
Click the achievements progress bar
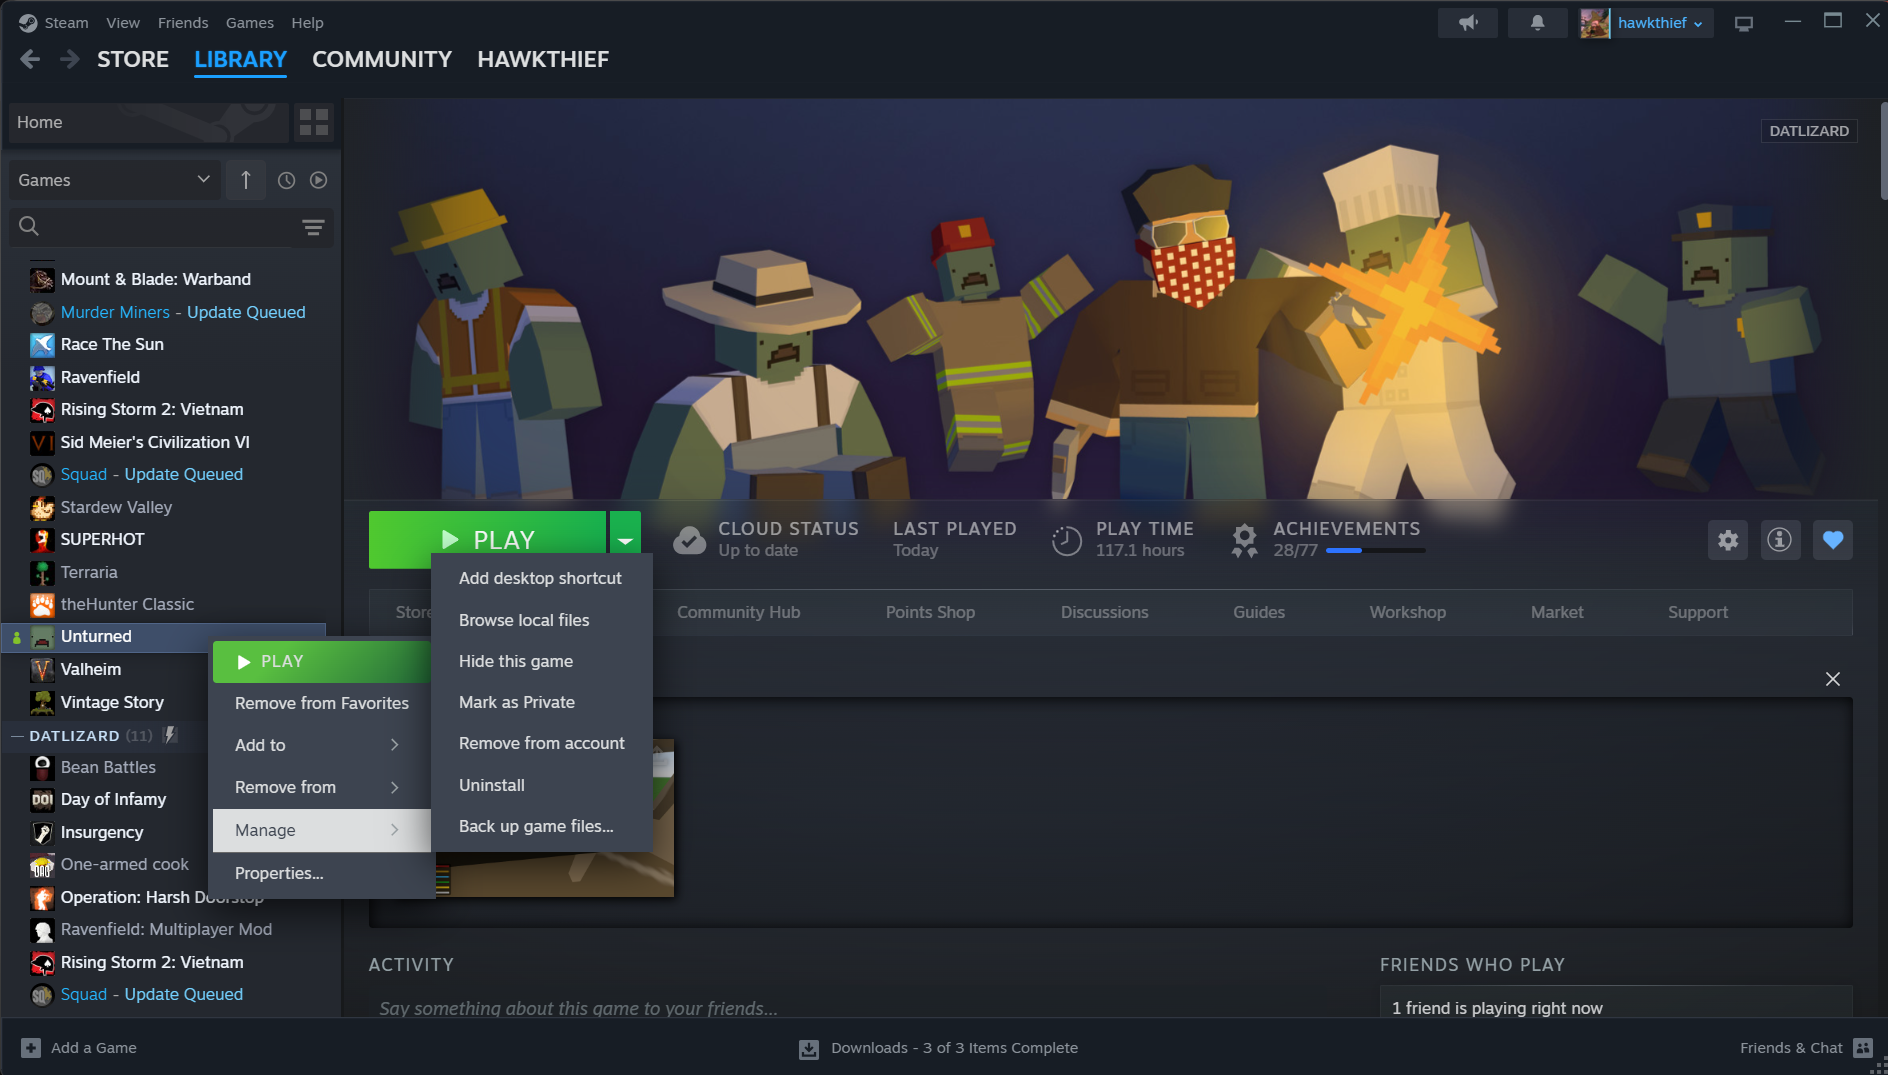(1375, 551)
